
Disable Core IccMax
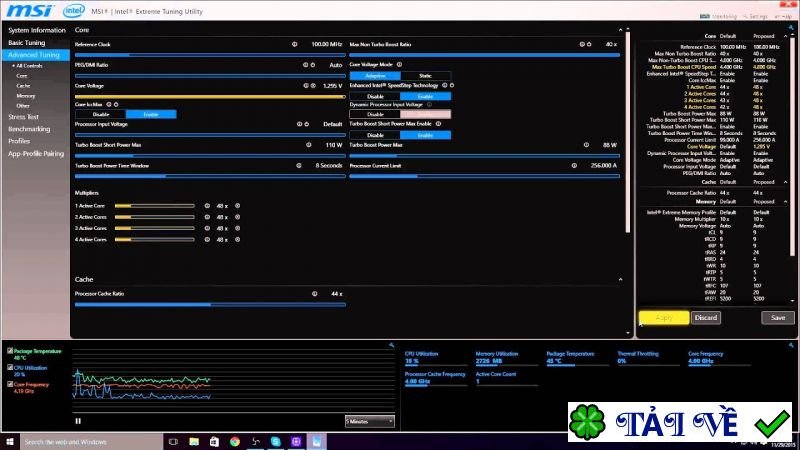(x=101, y=114)
